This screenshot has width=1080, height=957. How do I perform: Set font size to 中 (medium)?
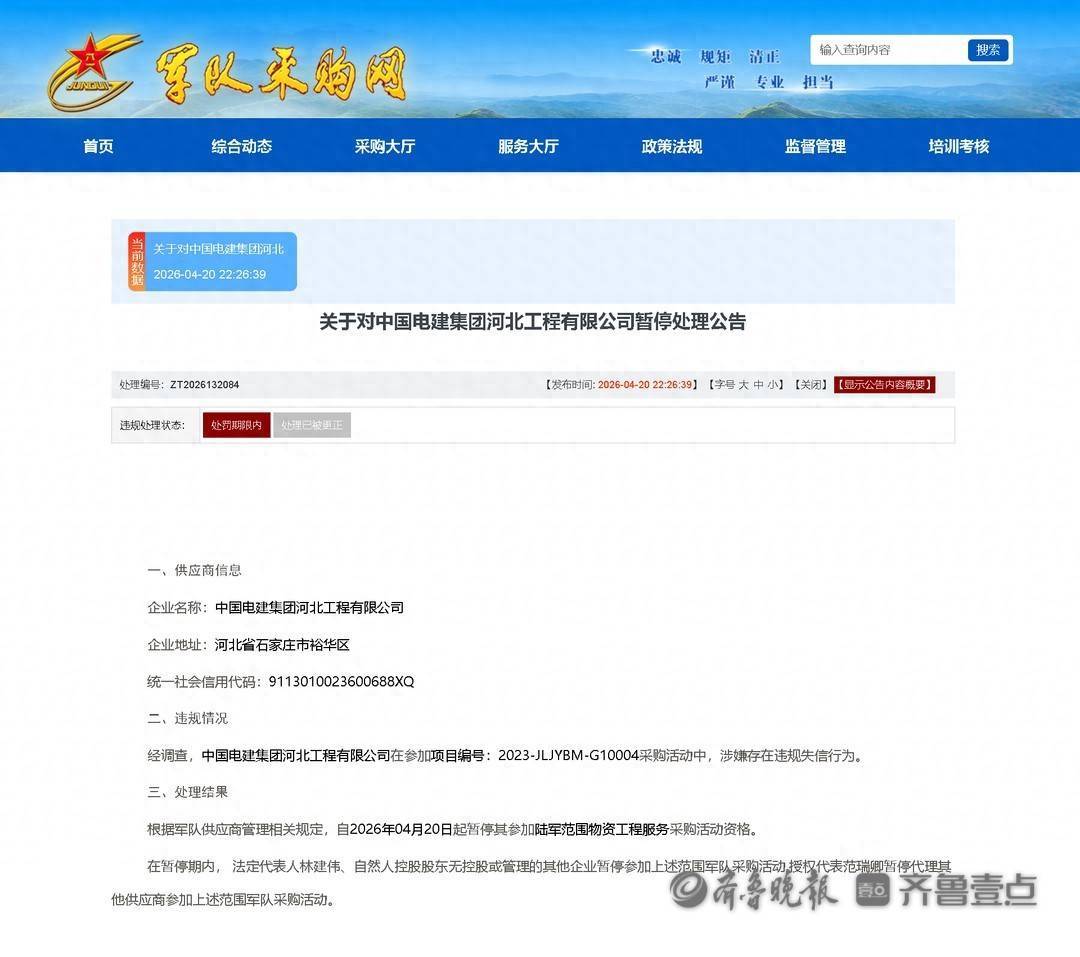758,385
